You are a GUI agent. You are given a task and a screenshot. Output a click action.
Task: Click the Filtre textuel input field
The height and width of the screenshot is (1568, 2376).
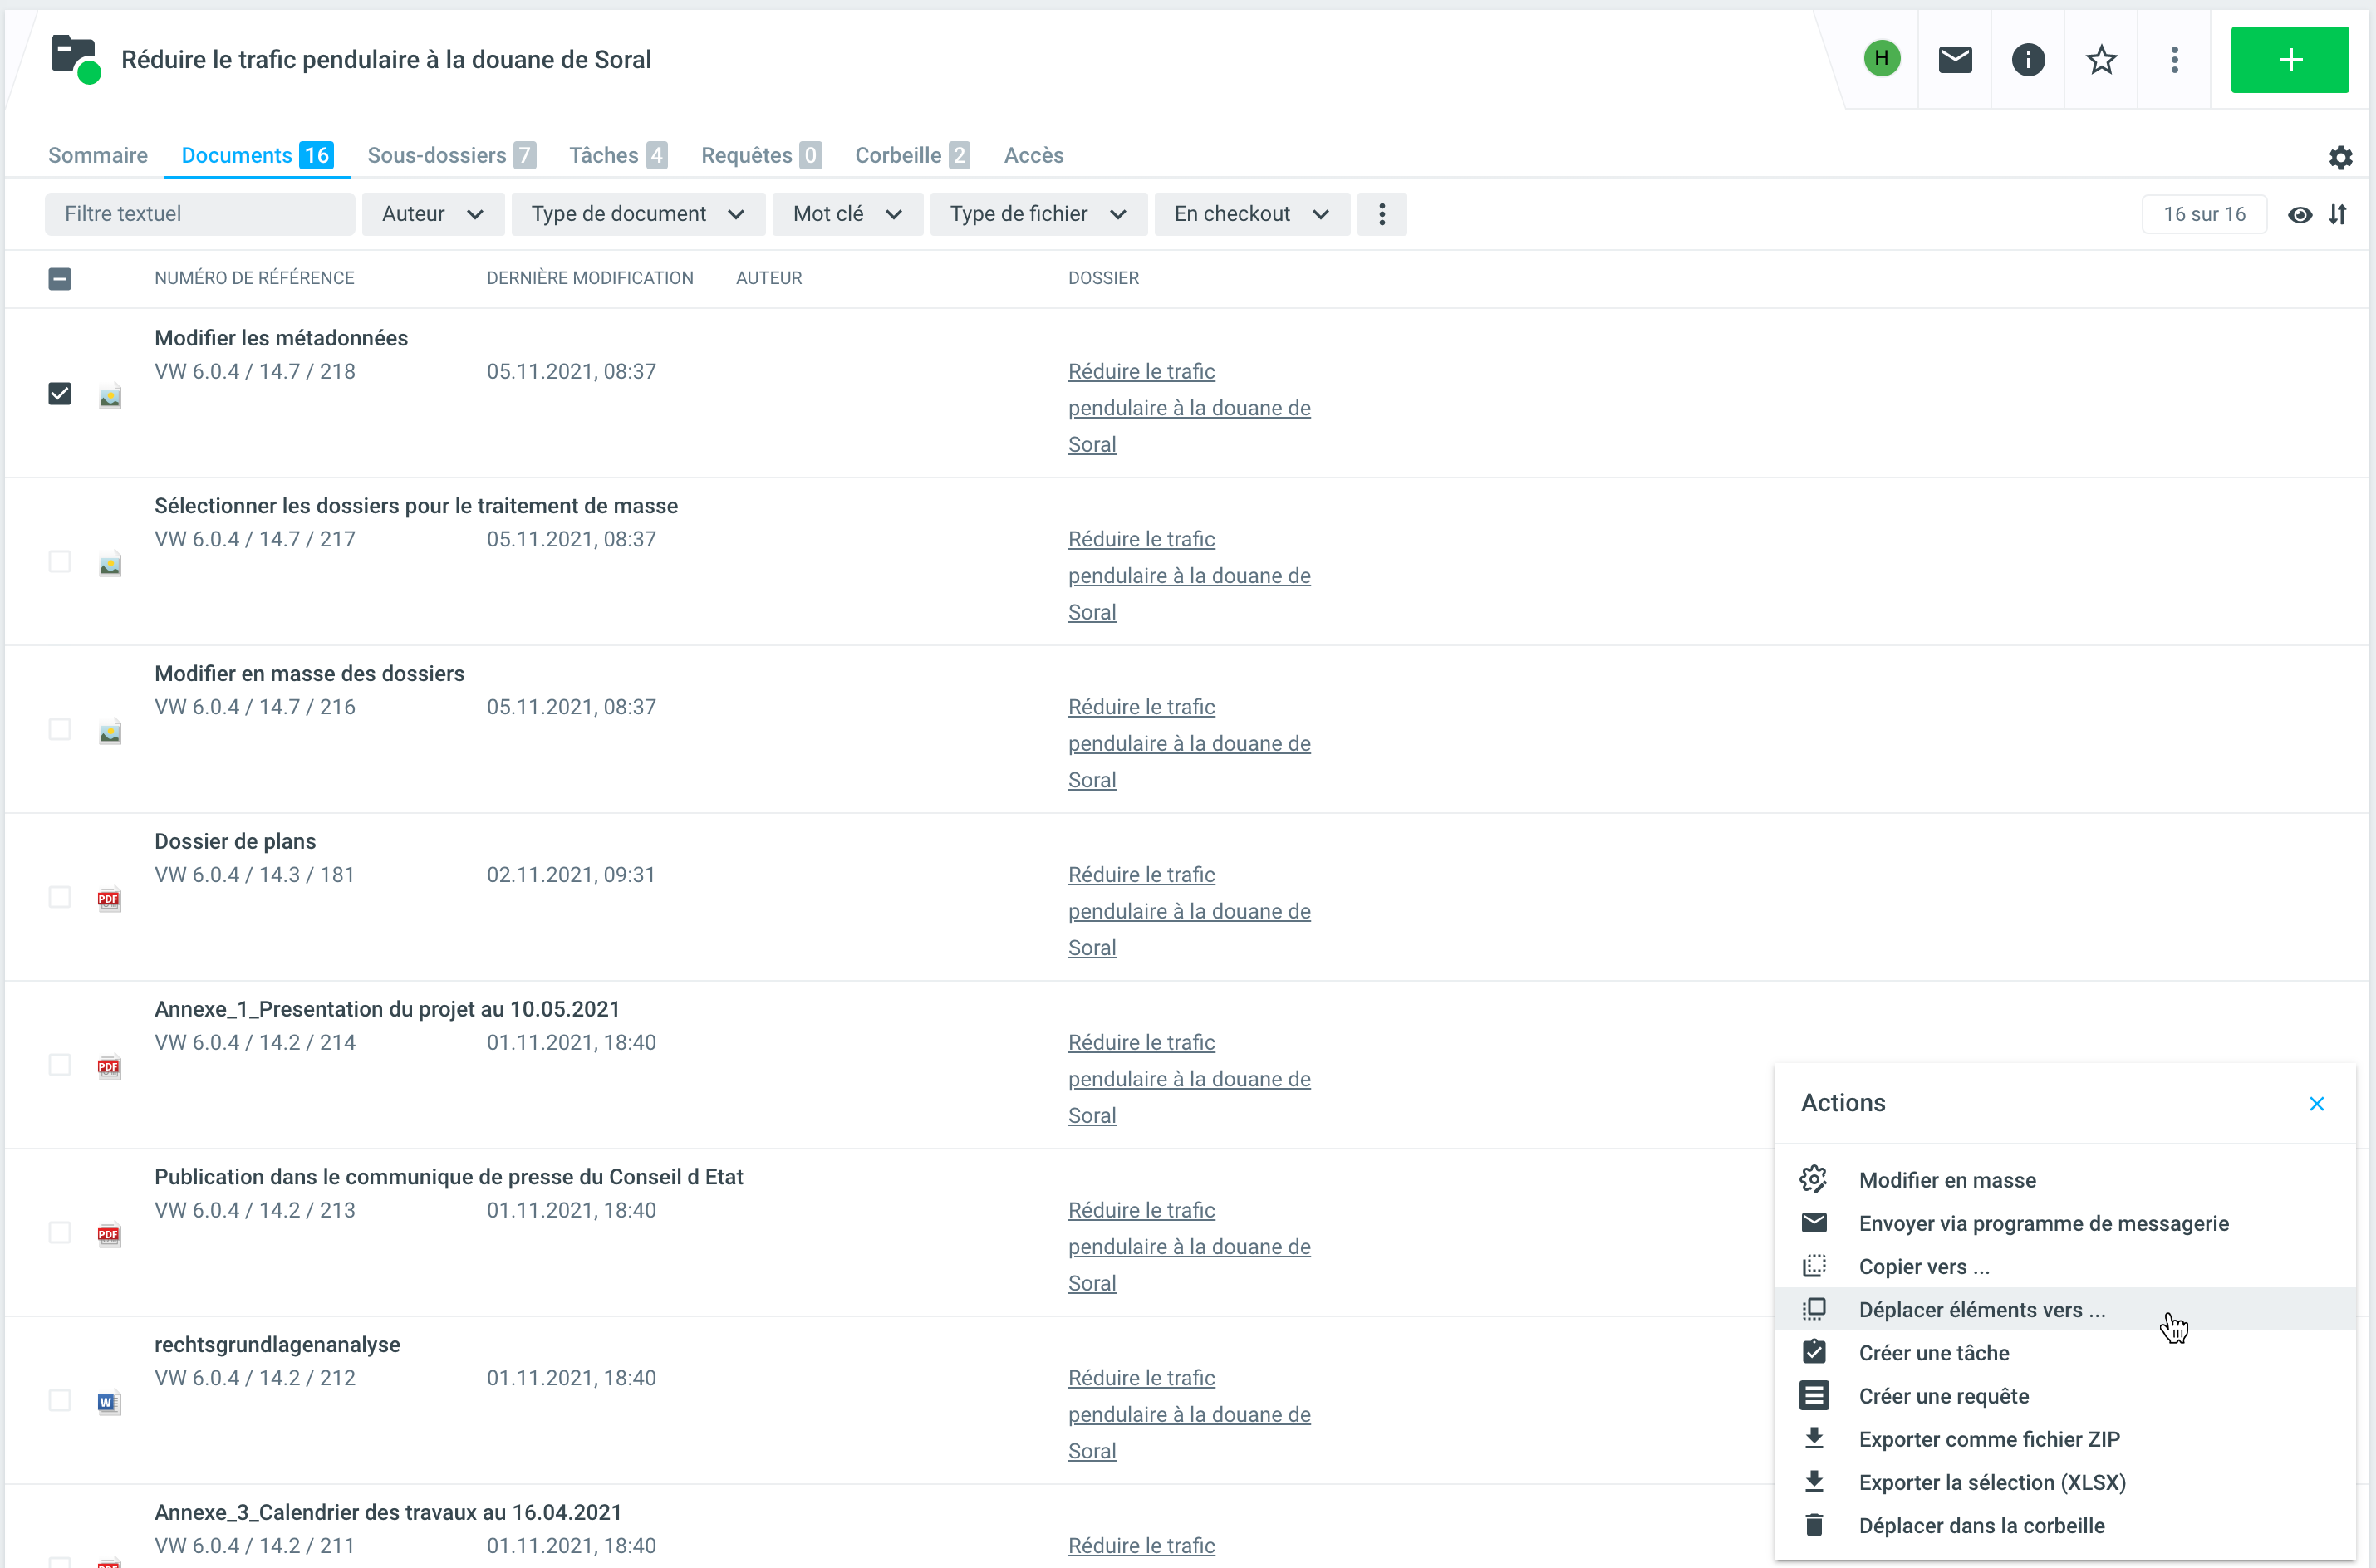pyautogui.click(x=199, y=214)
